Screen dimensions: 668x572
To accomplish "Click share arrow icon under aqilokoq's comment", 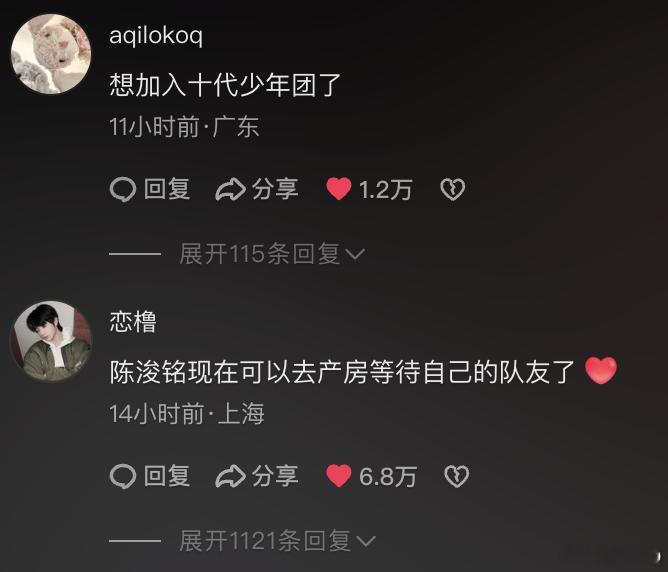I will tap(230, 190).
